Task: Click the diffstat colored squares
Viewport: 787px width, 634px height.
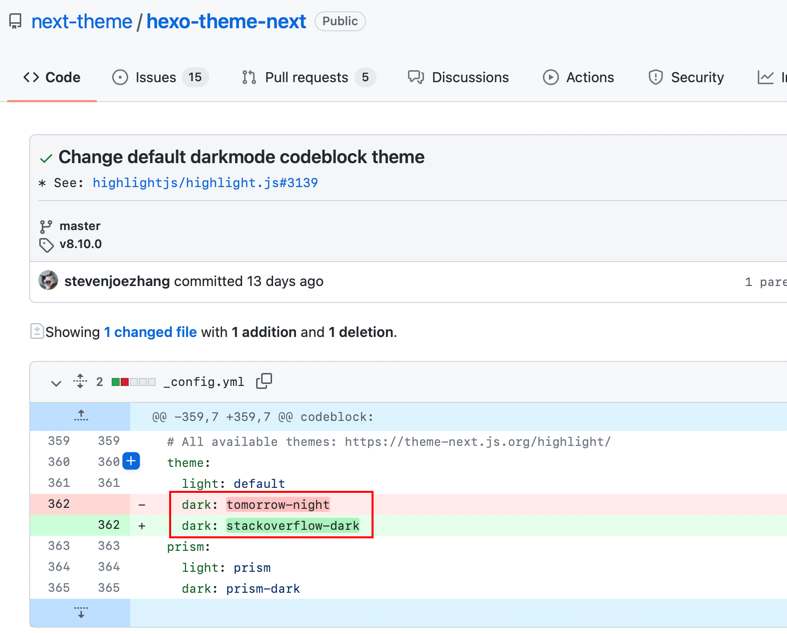Action: pos(134,382)
